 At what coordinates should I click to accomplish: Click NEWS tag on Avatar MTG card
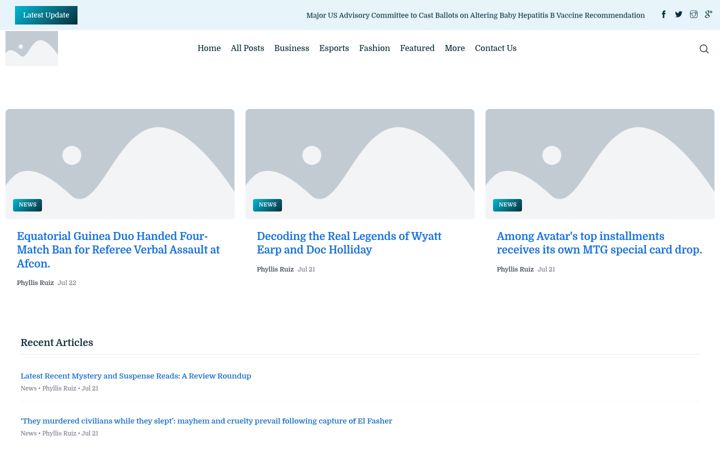(507, 205)
